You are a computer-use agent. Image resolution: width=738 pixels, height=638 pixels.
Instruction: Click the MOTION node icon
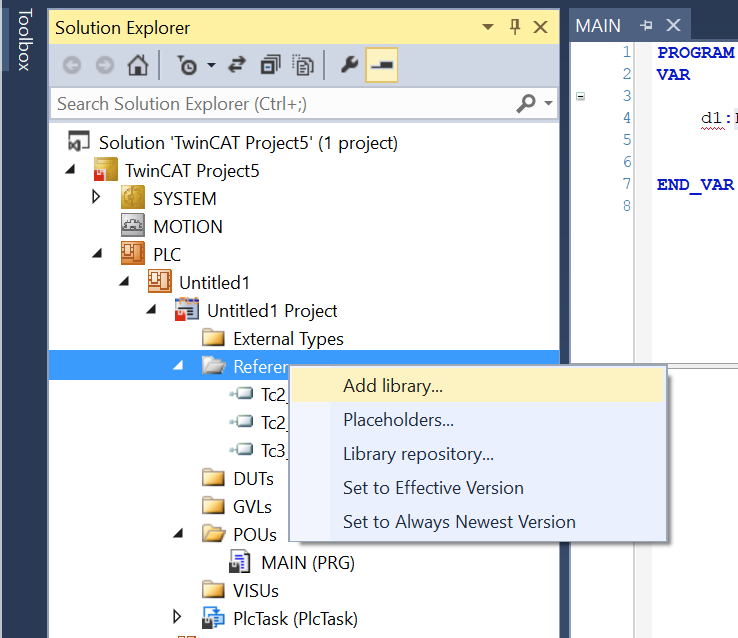coord(133,225)
